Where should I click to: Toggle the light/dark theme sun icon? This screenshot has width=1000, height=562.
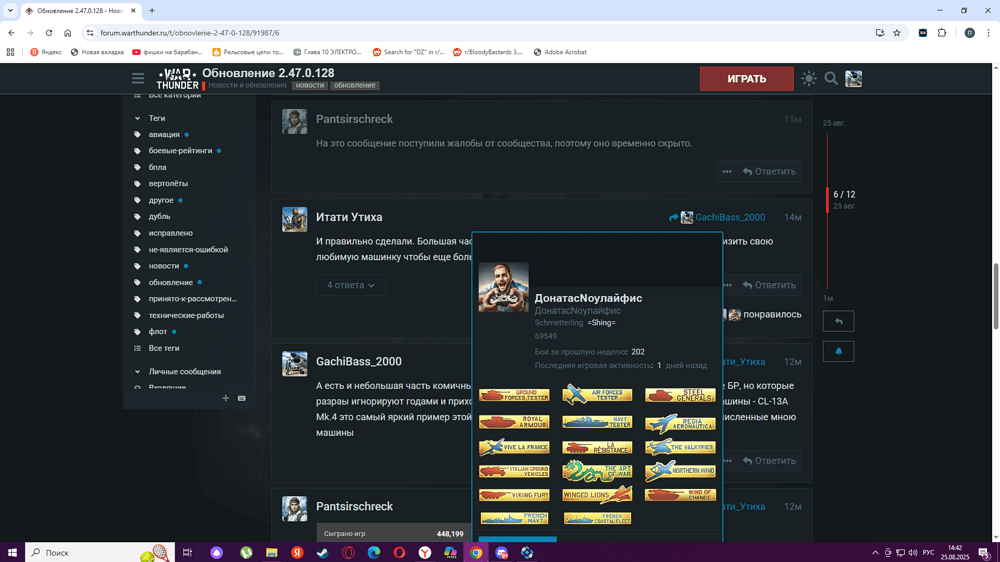809,78
